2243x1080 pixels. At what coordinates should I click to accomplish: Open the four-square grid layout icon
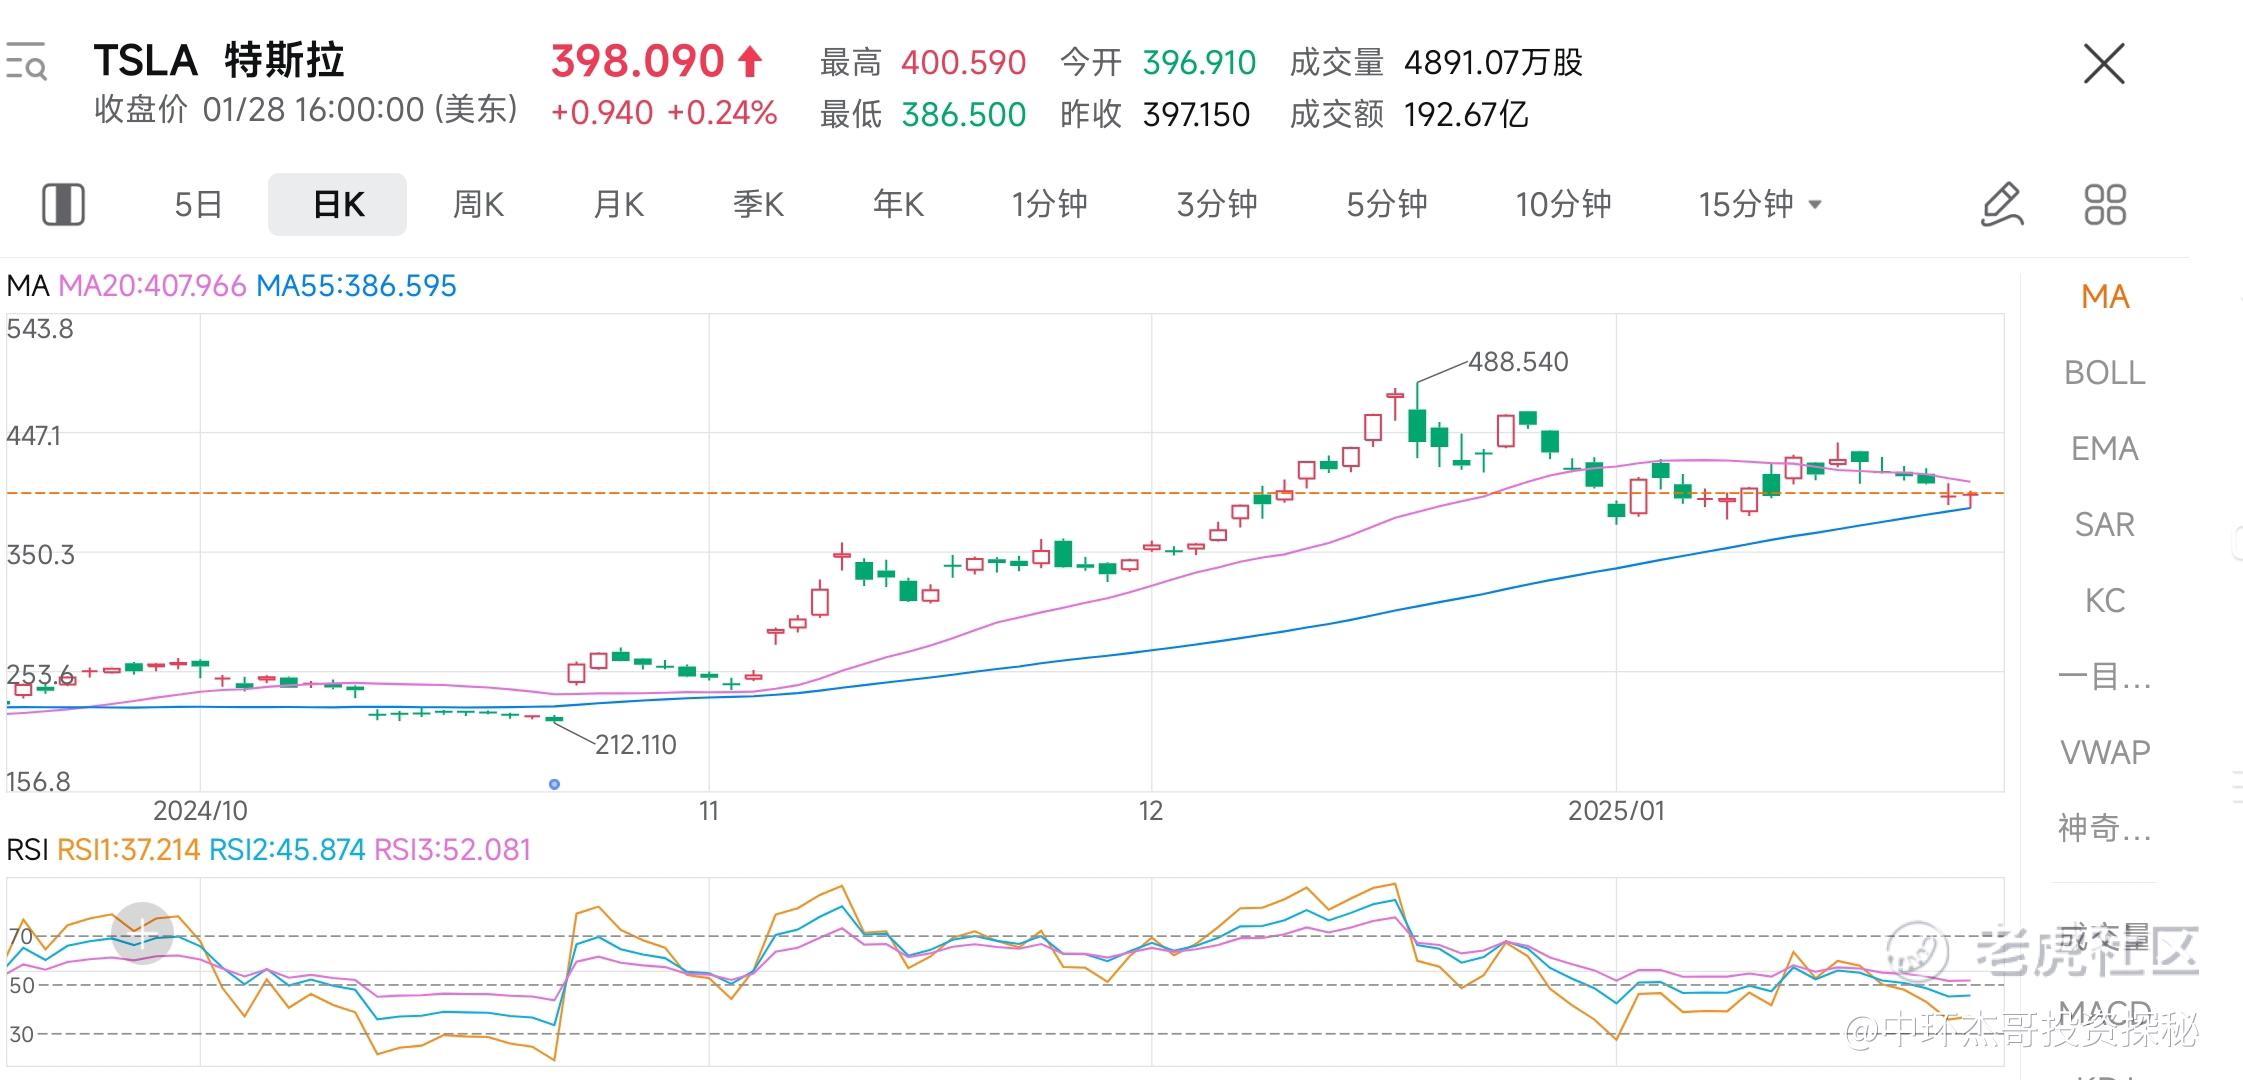(x=2105, y=204)
